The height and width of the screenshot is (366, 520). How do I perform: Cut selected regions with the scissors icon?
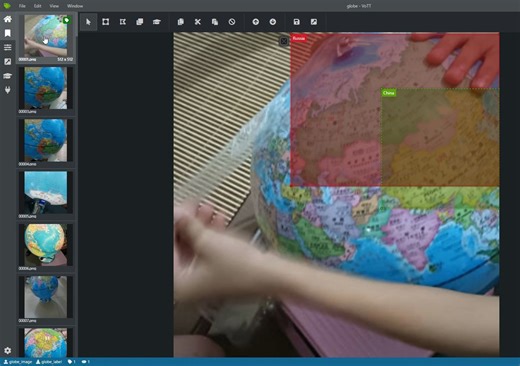pos(198,22)
